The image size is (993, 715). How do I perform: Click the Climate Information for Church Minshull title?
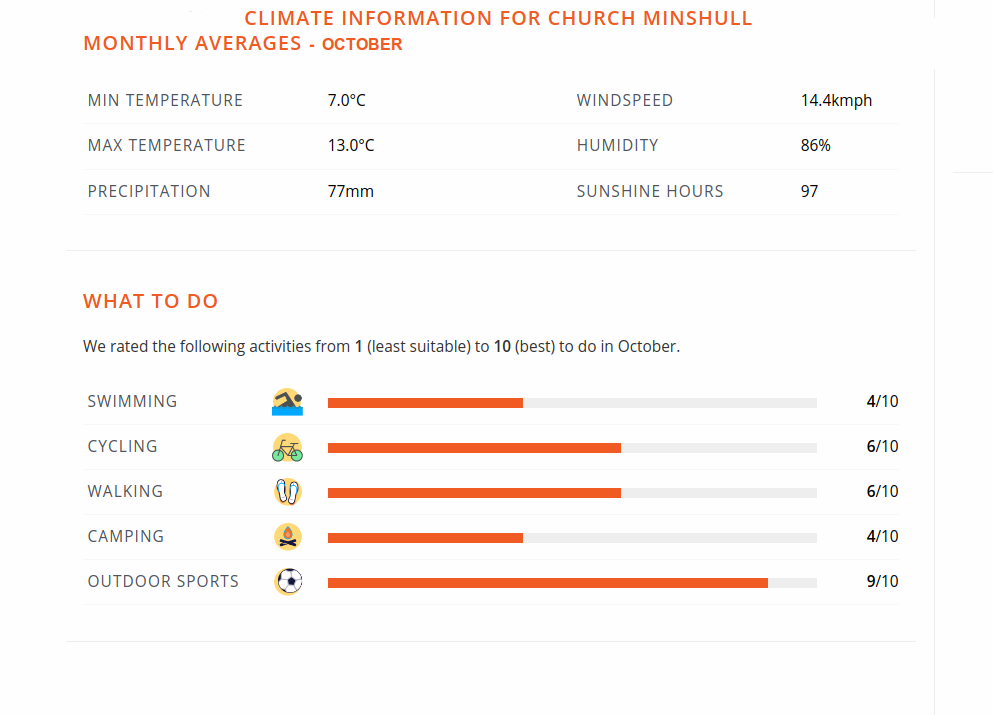point(498,19)
